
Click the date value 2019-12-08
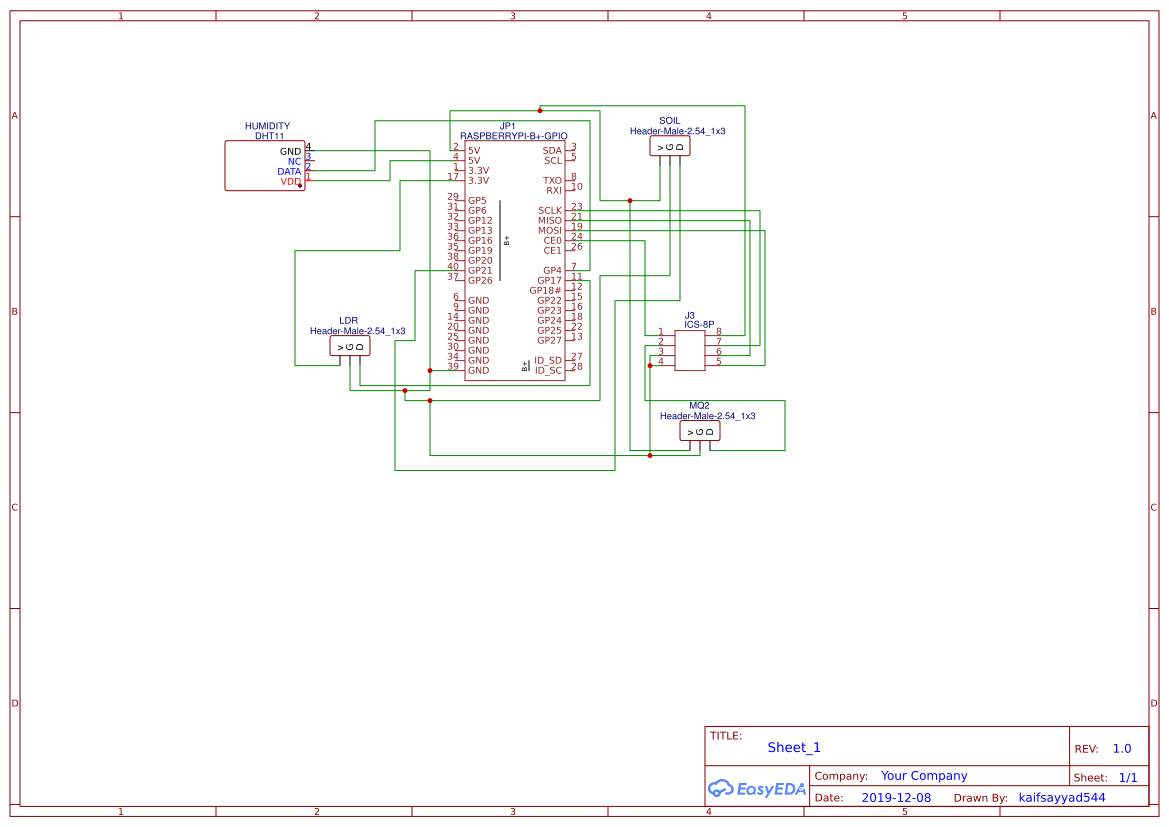tap(896, 797)
